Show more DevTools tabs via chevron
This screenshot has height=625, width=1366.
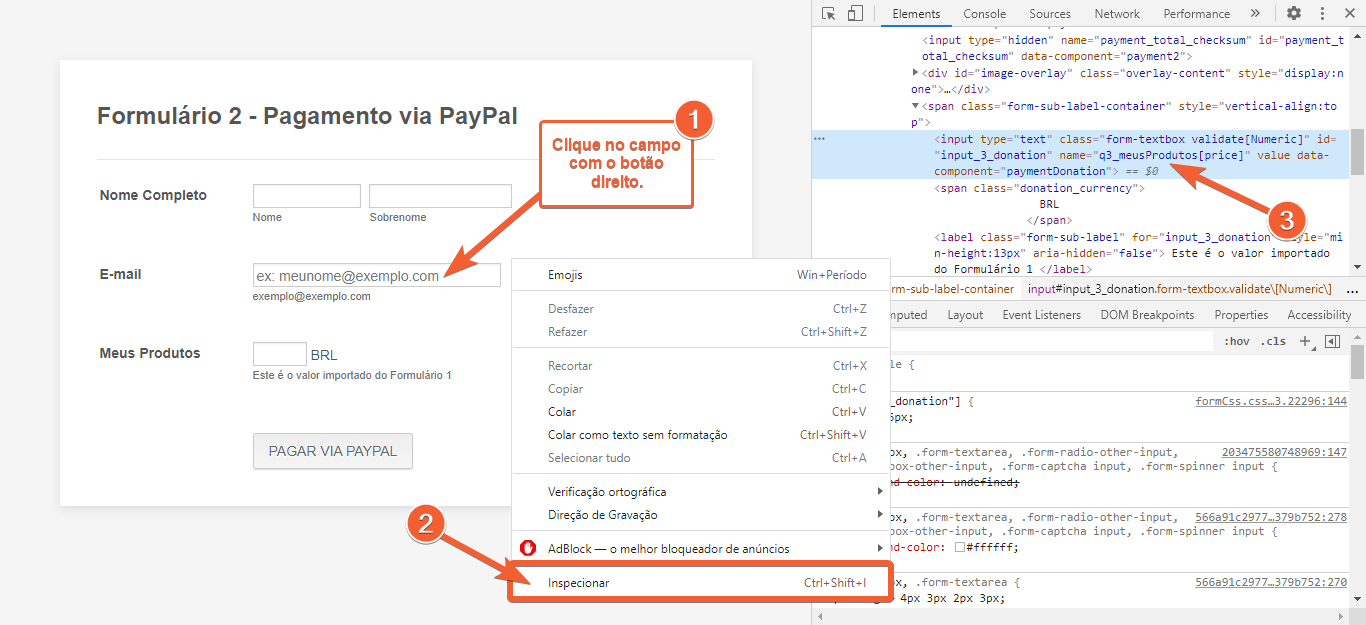(x=1255, y=14)
